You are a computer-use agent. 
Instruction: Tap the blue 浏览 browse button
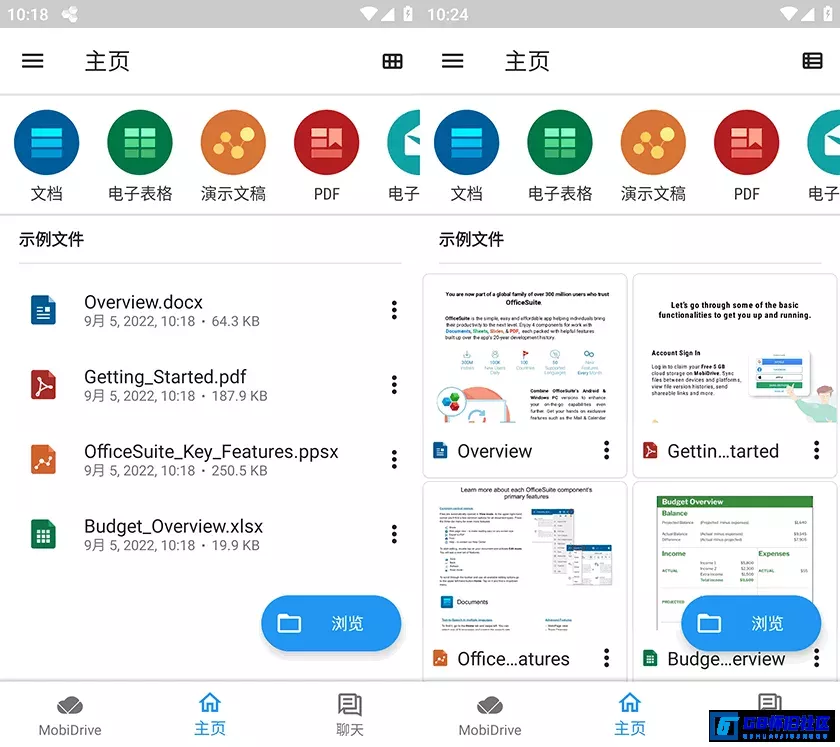tap(331, 623)
